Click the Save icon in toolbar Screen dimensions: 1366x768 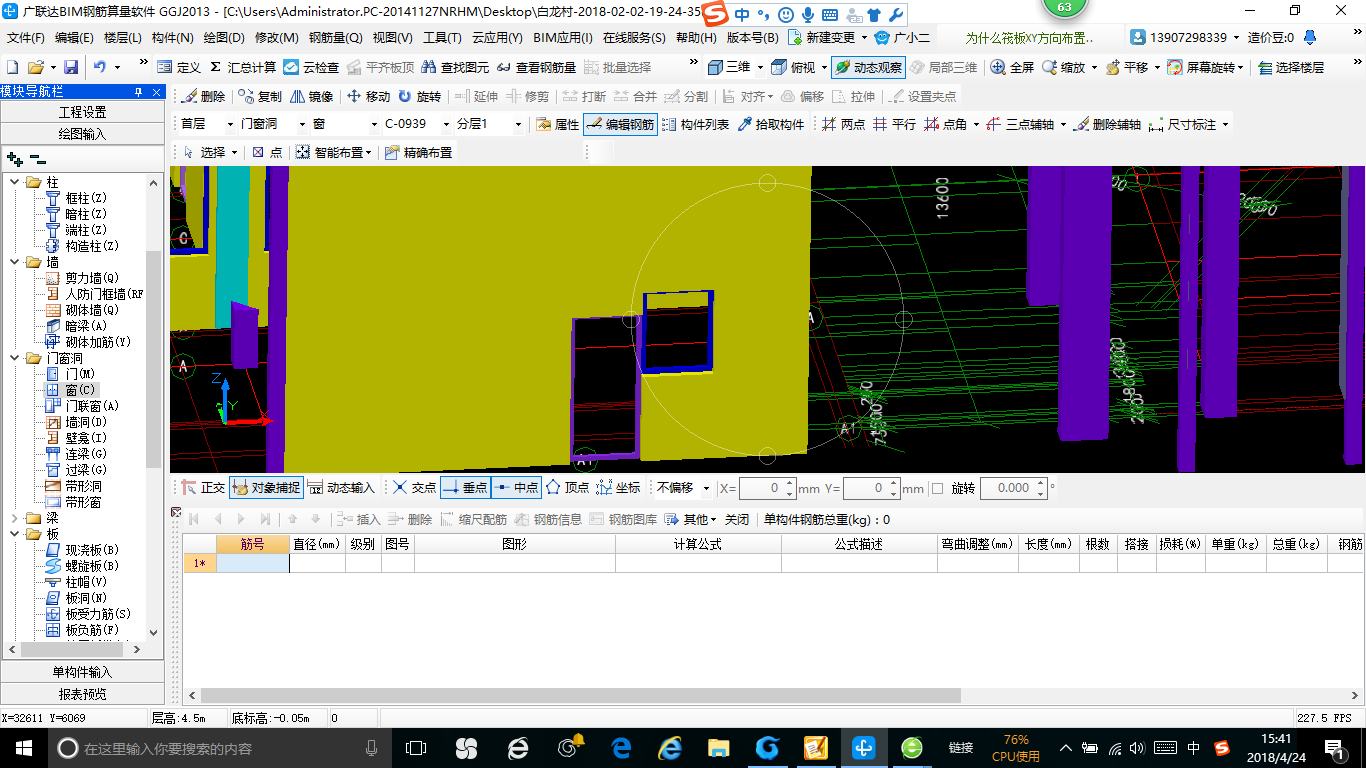pos(71,67)
